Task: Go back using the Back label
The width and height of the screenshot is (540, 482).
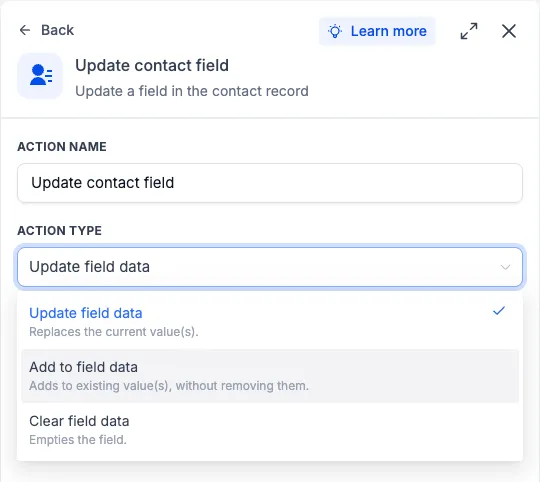Action: click(x=58, y=30)
